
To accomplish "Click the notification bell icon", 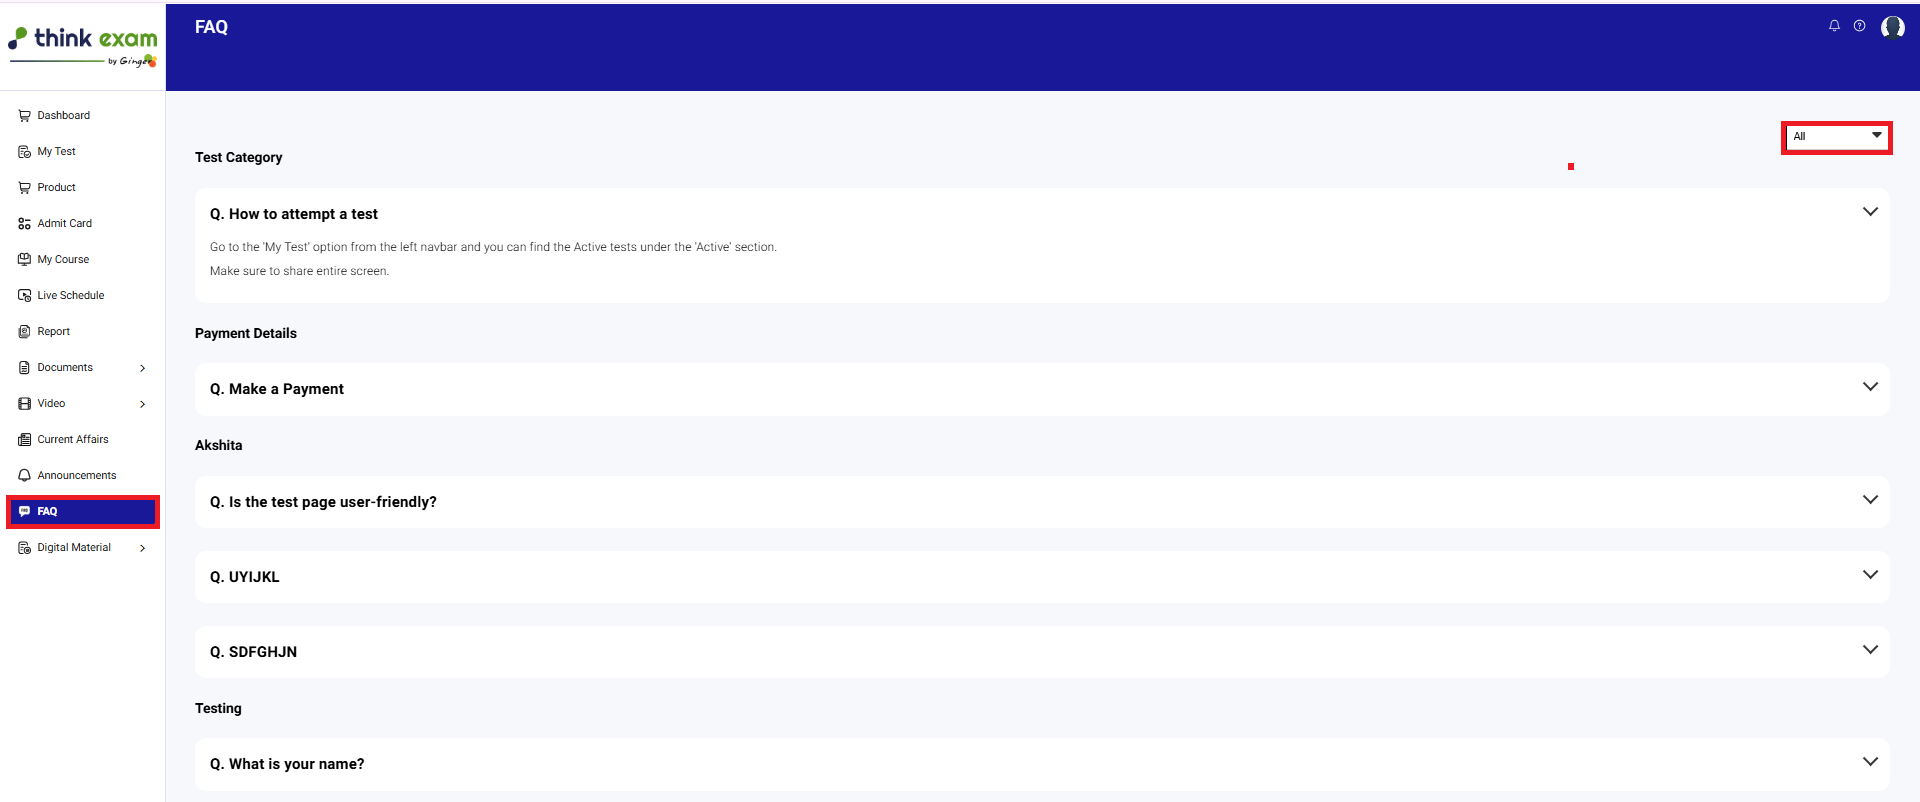I will 1834,26.
